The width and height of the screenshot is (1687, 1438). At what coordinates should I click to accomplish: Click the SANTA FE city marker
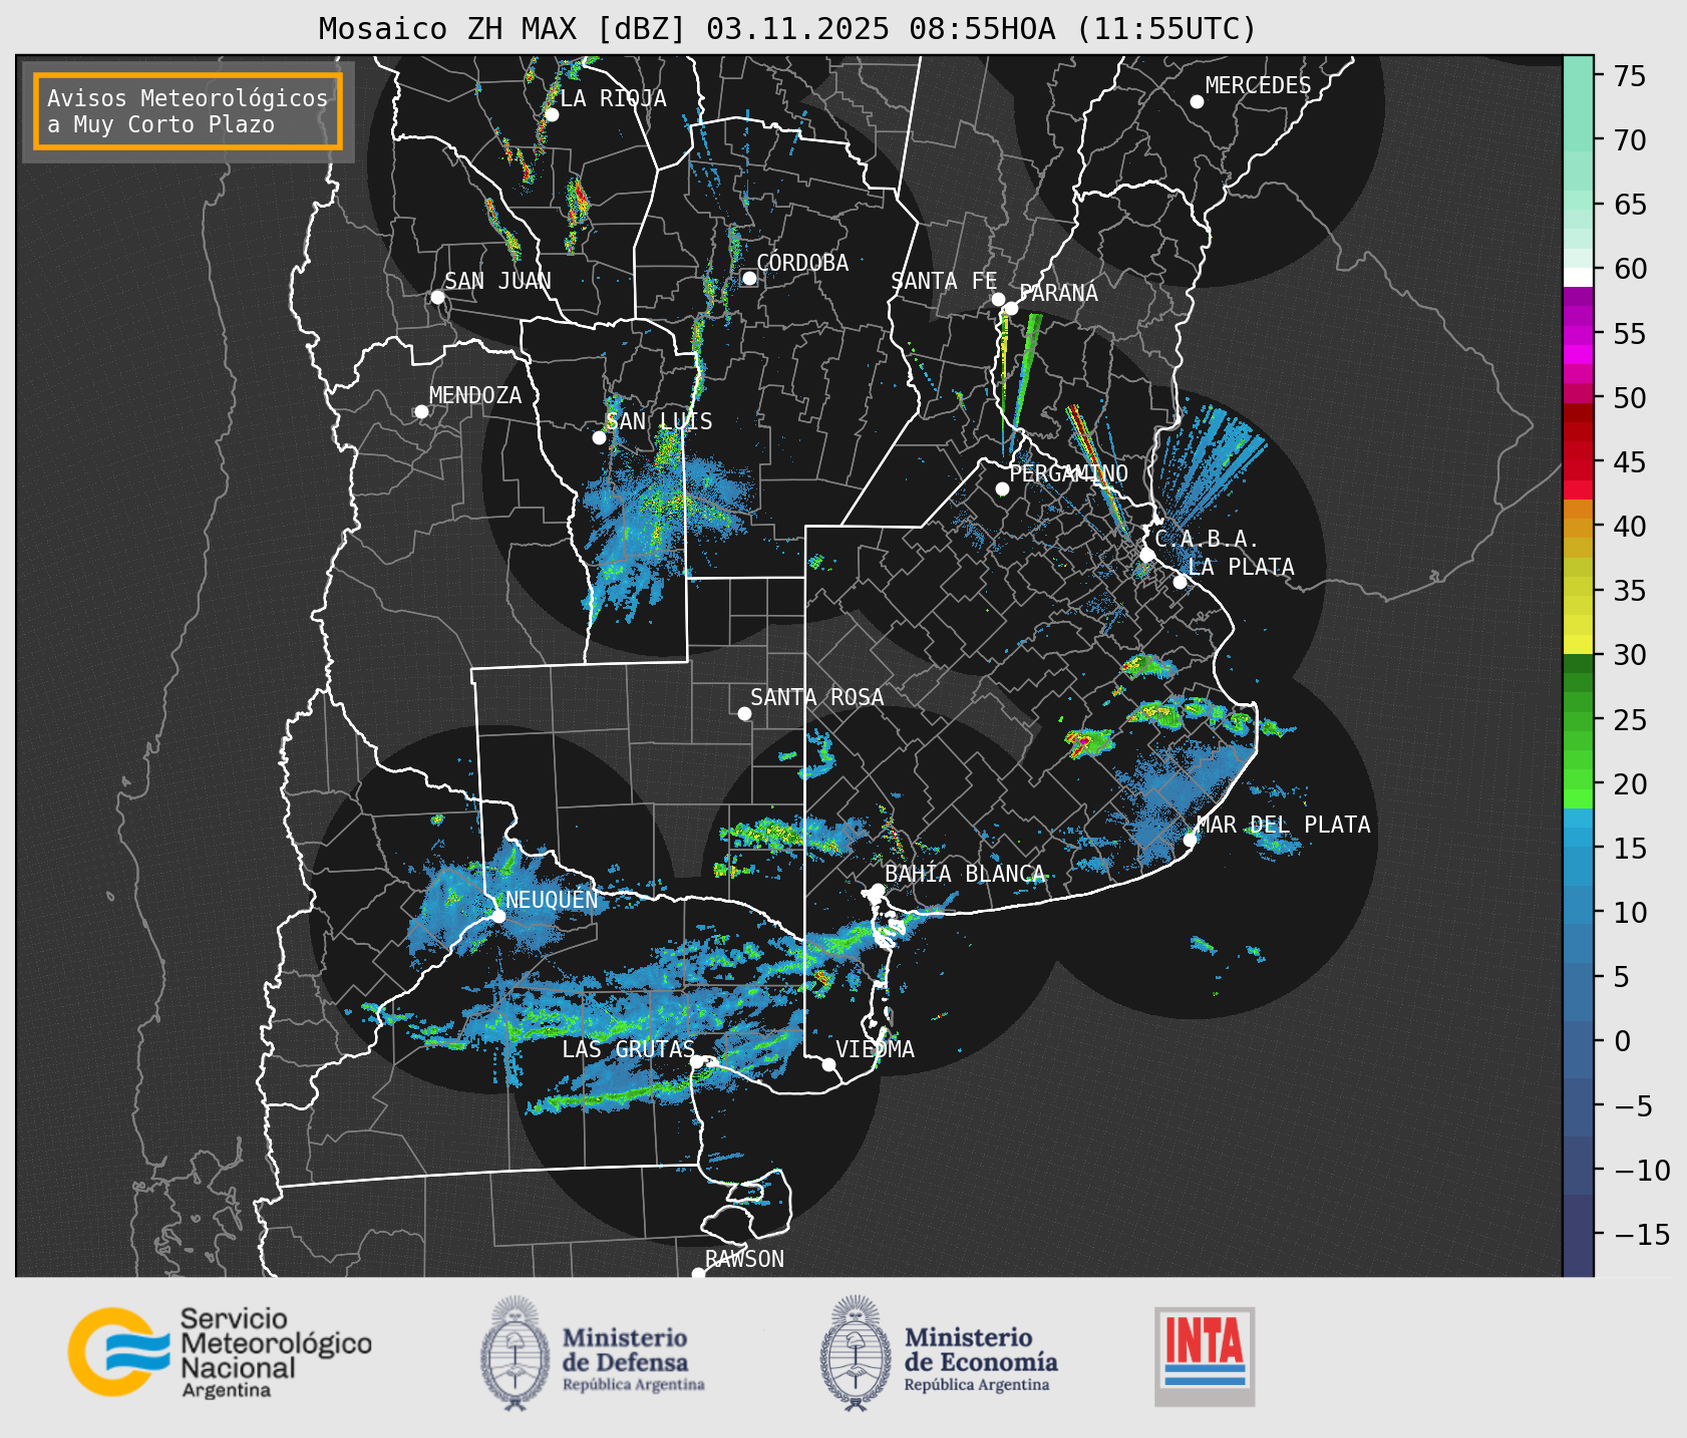point(998,299)
